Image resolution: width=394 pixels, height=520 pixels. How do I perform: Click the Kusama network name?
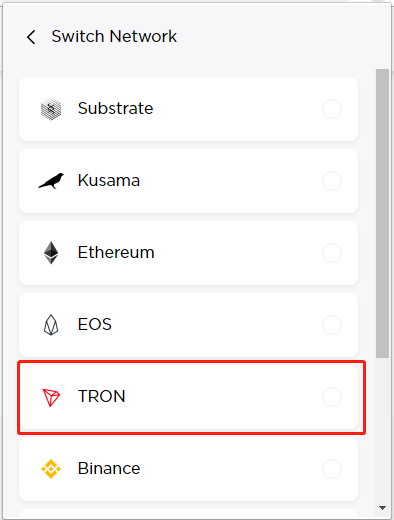pyautogui.click(x=109, y=180)
